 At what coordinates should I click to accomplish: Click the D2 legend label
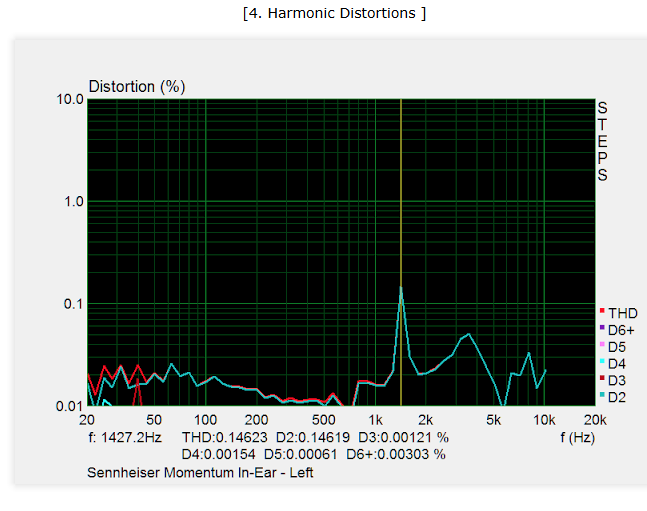click(x=617, y=397)
